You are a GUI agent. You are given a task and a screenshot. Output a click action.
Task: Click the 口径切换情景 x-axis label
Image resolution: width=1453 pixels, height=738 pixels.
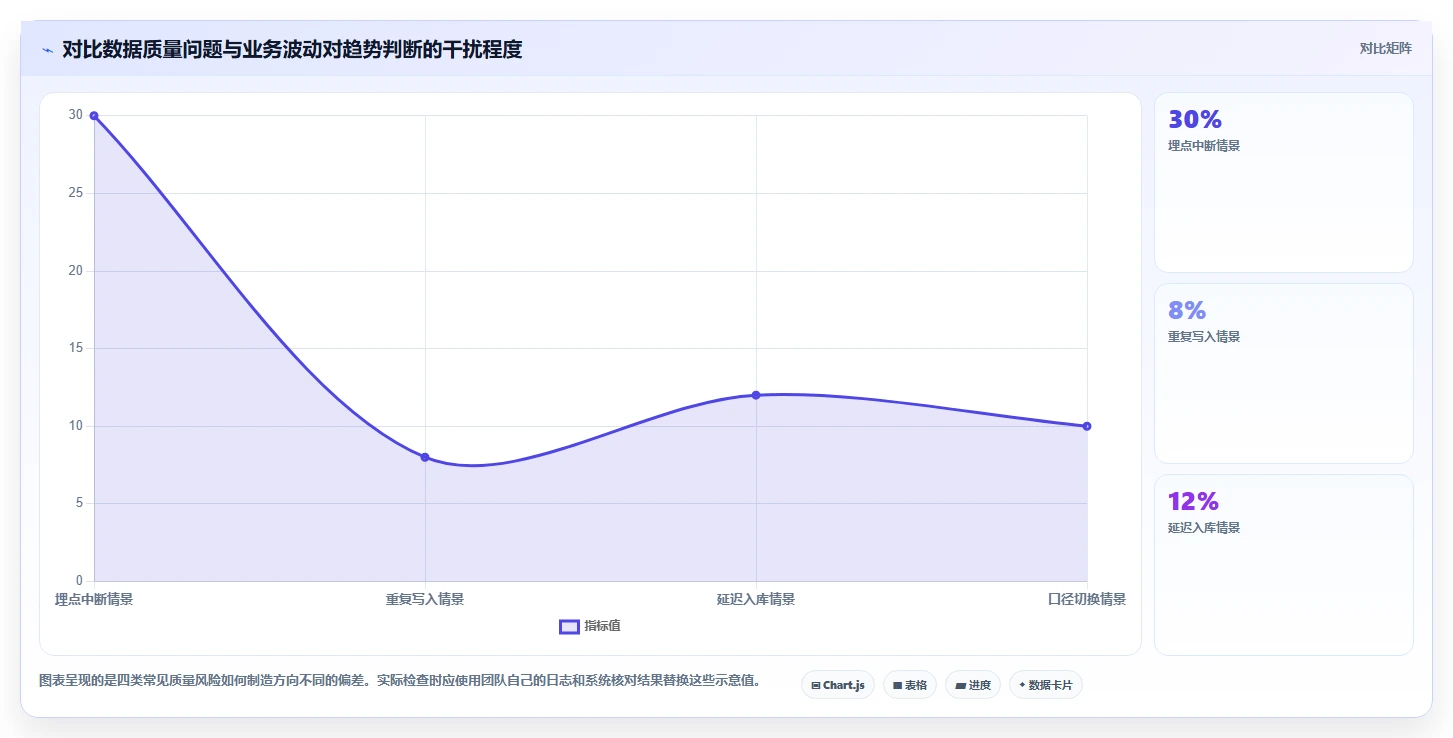pos(1087,599)
